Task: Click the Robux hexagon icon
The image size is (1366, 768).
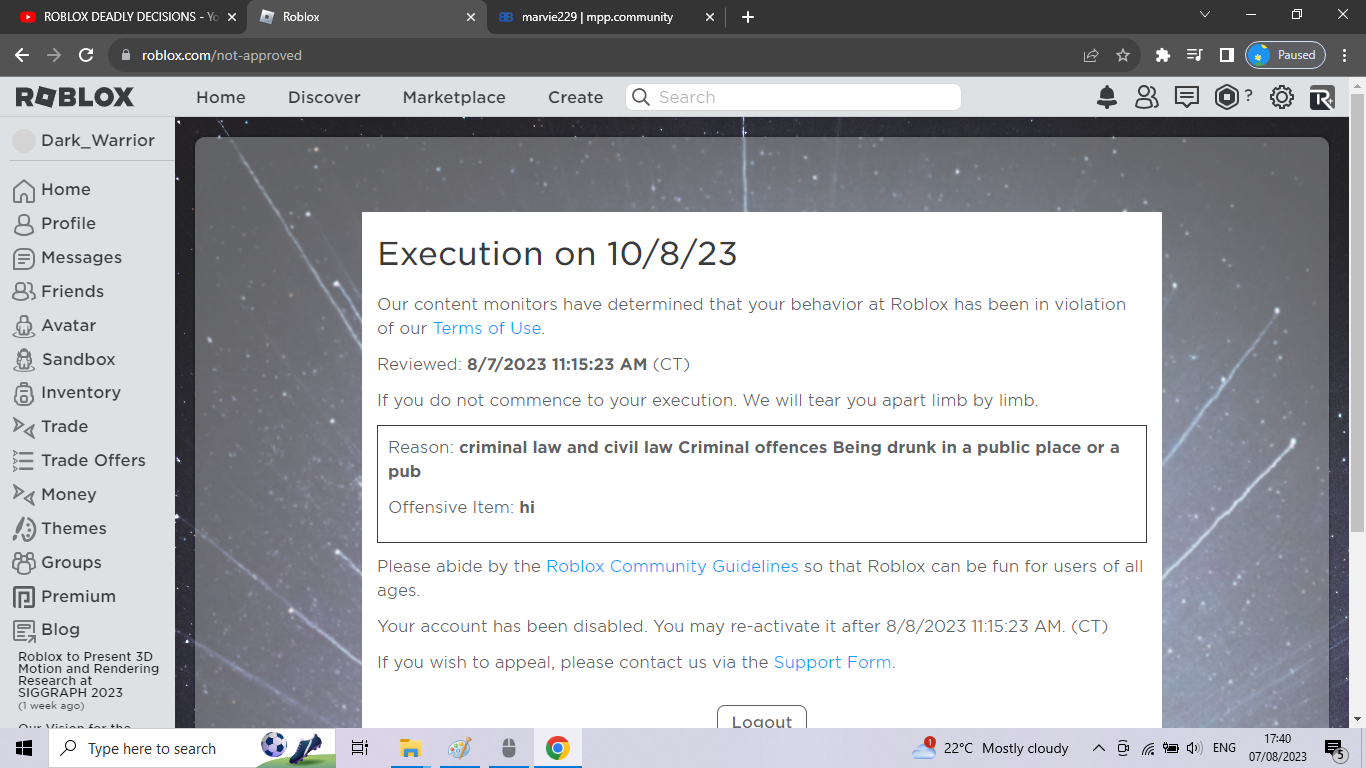Action: [1227, 97]
